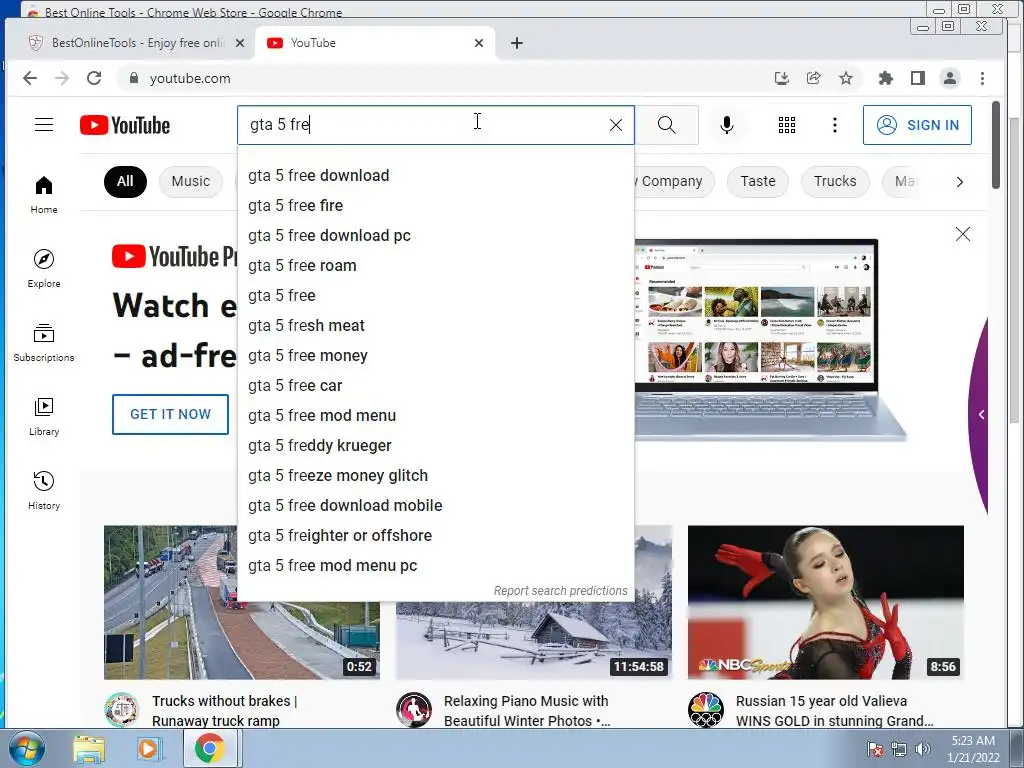The width and height of the screenshot is (1024, 768).
Task: Click the magnifying glass search button
Action: point(667,125)
